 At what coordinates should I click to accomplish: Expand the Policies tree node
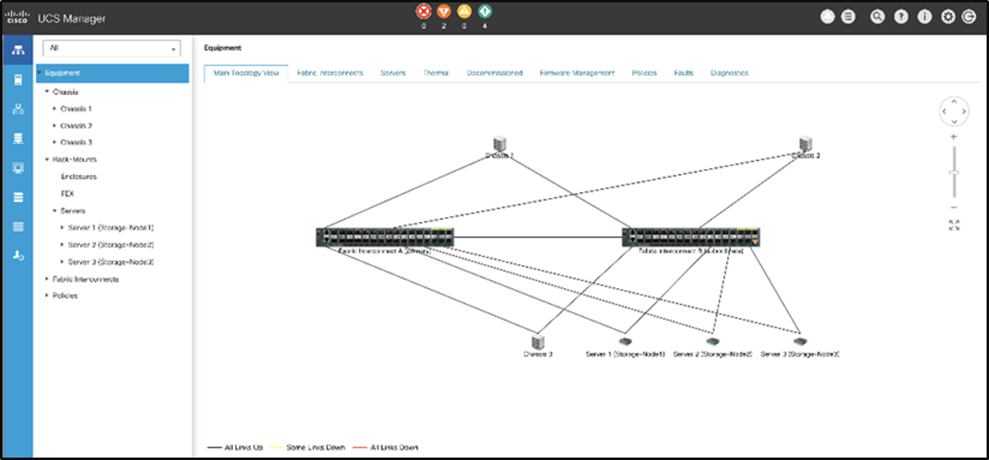[47, 295]
